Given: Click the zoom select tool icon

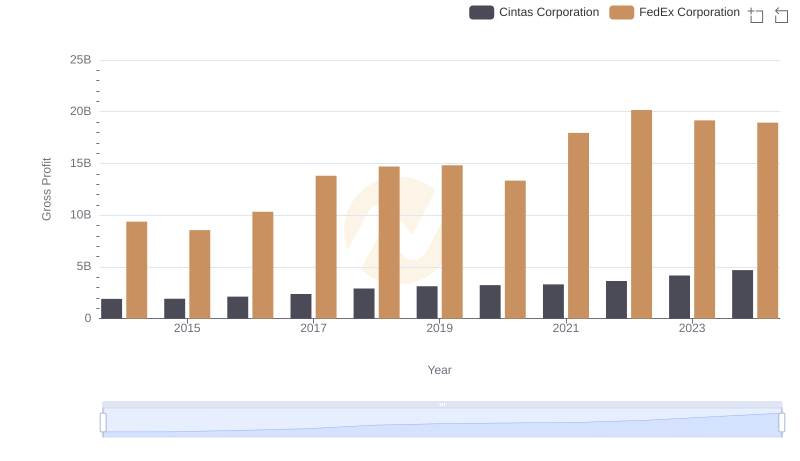Looking at the screenshot, I should point(756,15).
